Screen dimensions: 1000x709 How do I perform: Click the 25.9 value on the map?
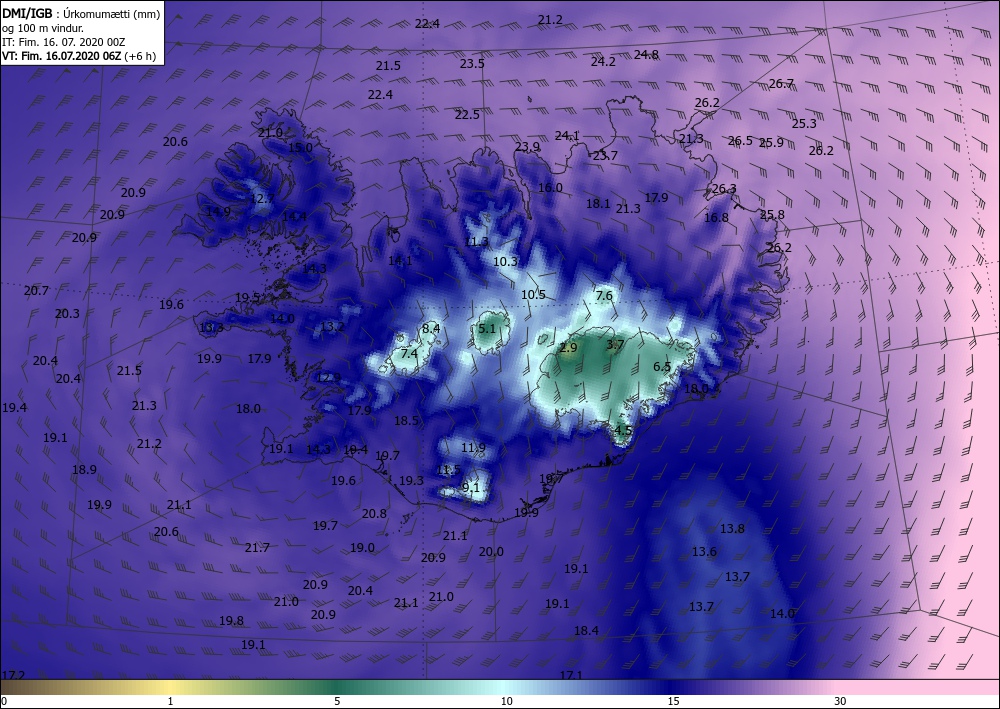771,143
